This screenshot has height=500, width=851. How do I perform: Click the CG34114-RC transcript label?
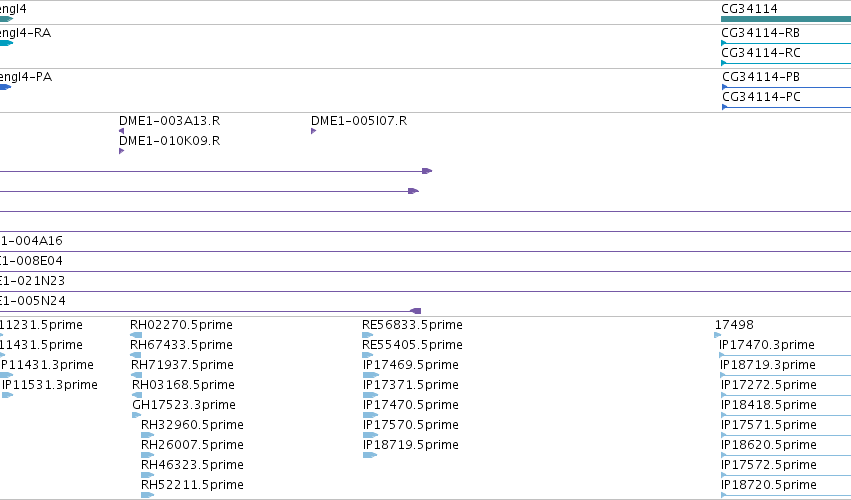[761, 53]
